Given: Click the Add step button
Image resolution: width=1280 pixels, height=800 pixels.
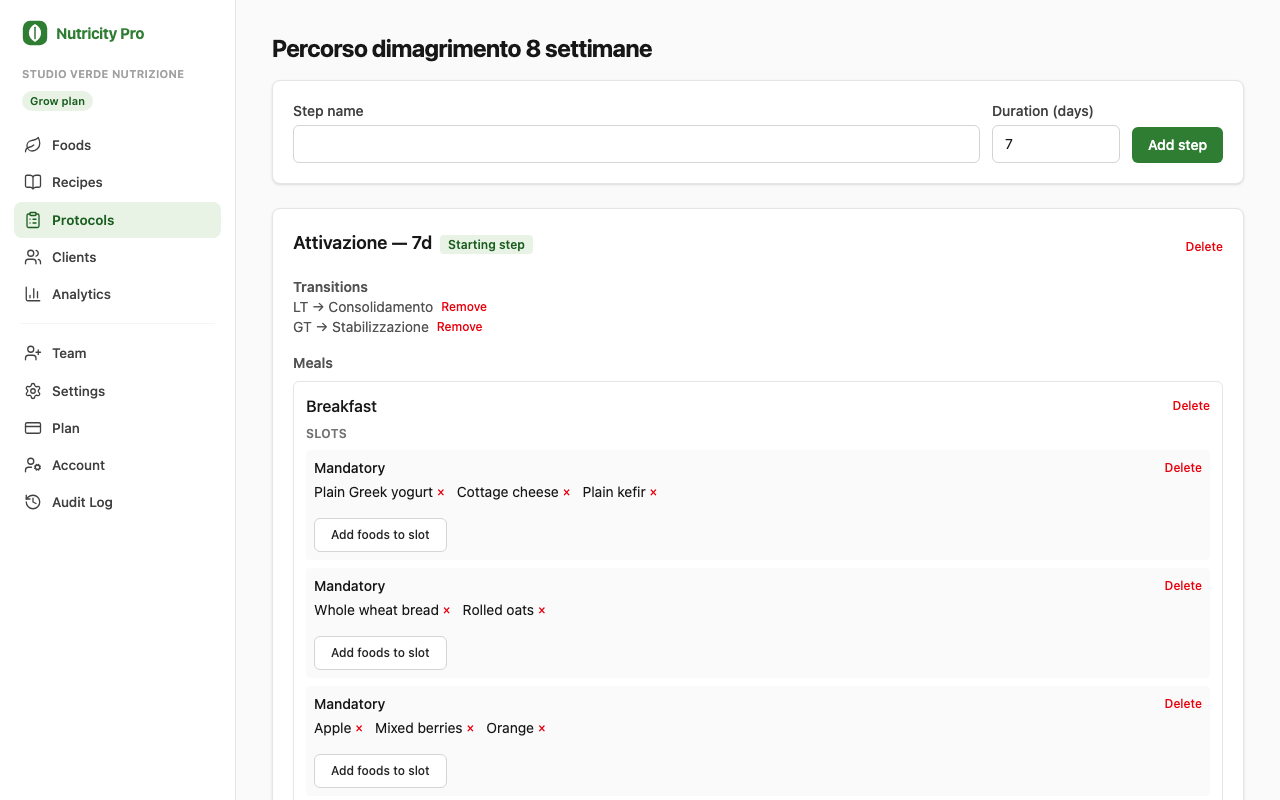Looking at the screenshot, I should click(1177, 145).
